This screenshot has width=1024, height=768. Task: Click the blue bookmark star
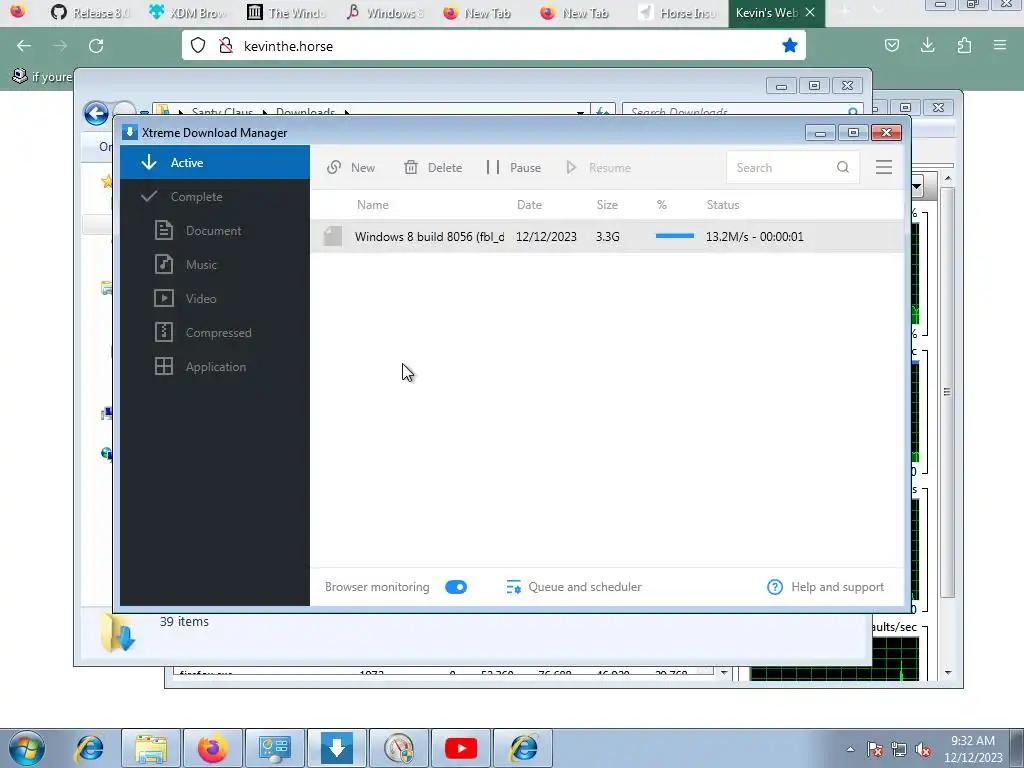(790, 45)
